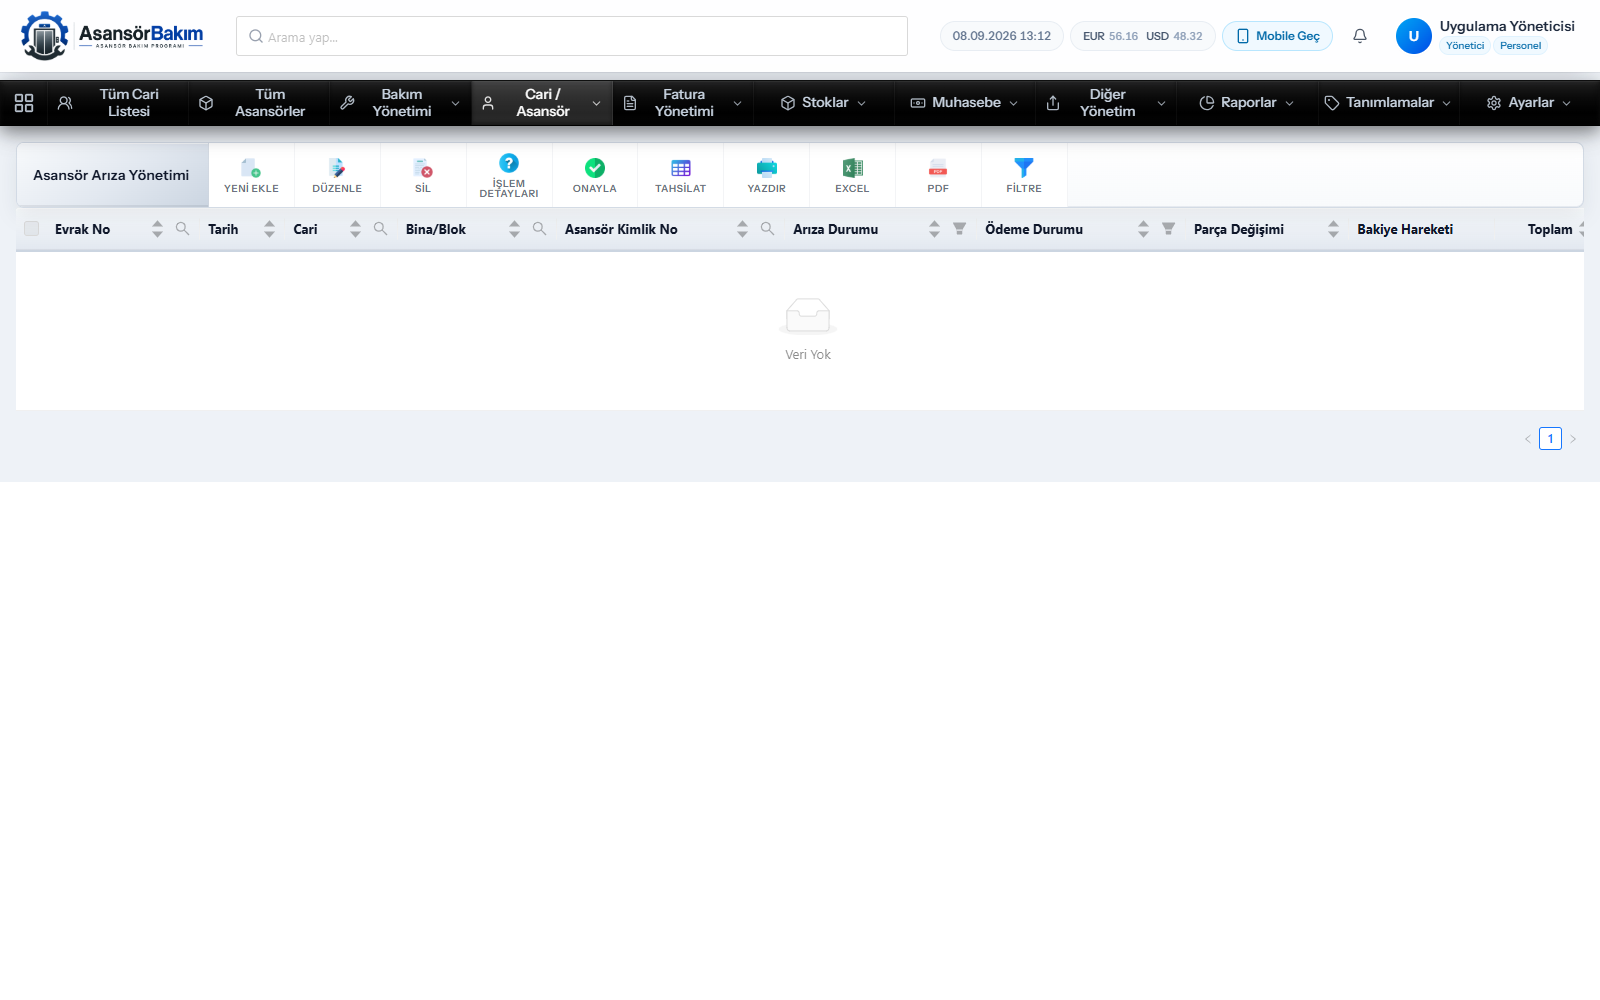Click the AsansörBakım logo
This screenshot has width=1600, height=1000.
coord(112,36)
